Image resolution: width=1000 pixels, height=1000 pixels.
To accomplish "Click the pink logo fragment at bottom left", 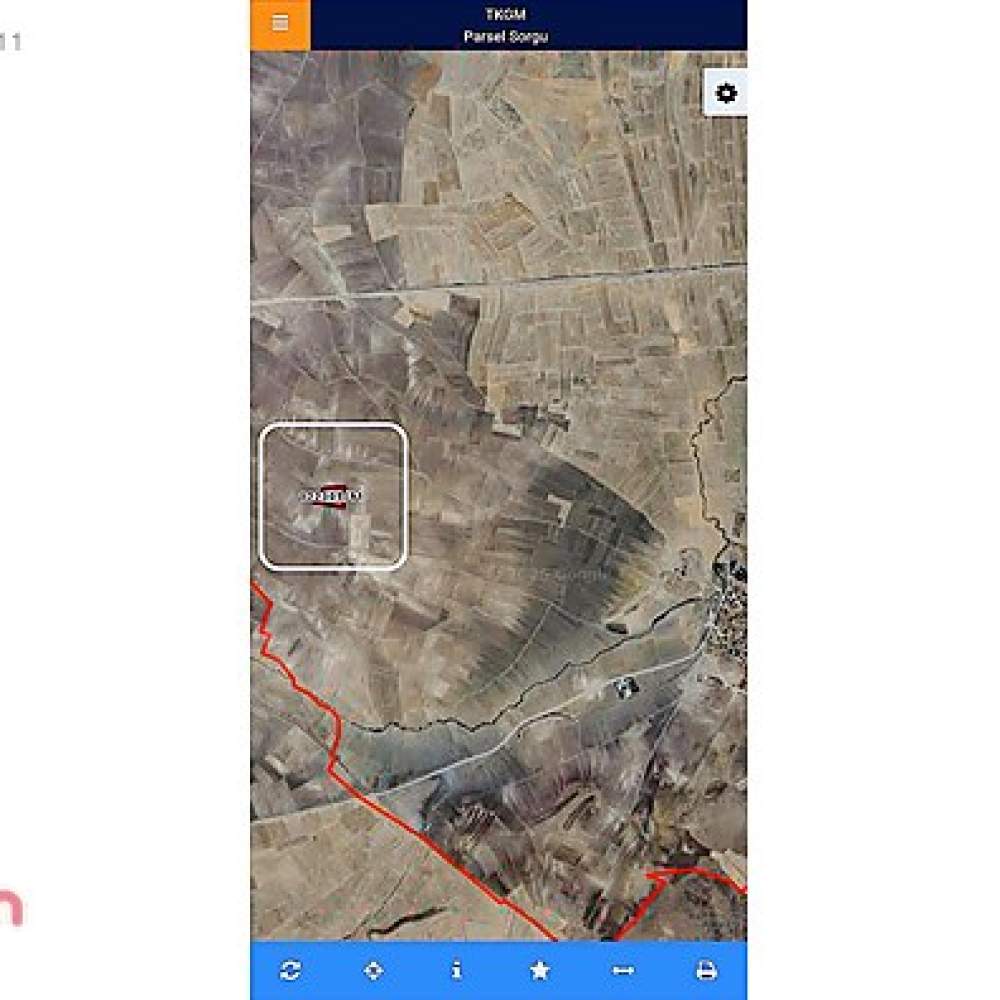I will [x=11, y=908].
